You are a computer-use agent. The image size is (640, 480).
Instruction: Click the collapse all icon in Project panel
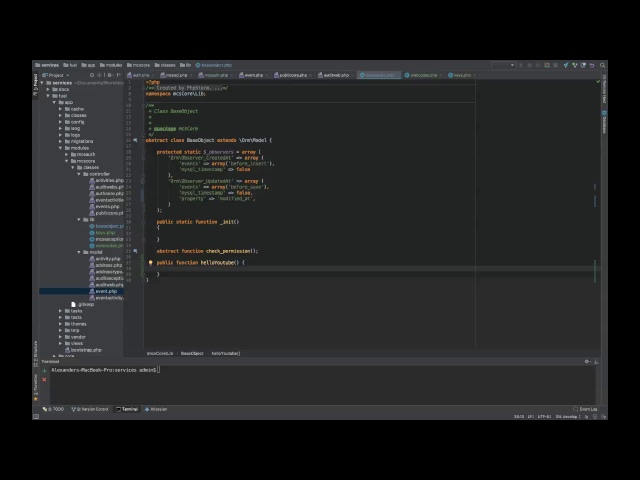(100, 75)
